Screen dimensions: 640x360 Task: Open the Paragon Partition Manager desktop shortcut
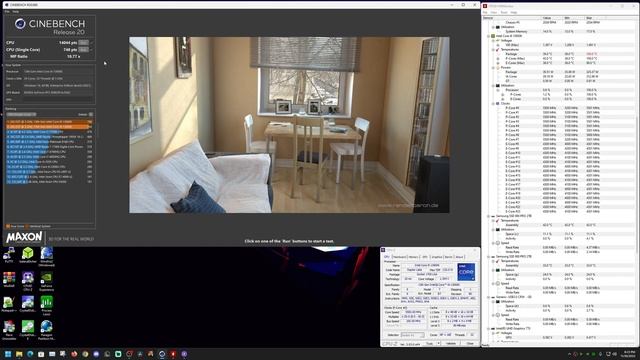pos(47,330)
